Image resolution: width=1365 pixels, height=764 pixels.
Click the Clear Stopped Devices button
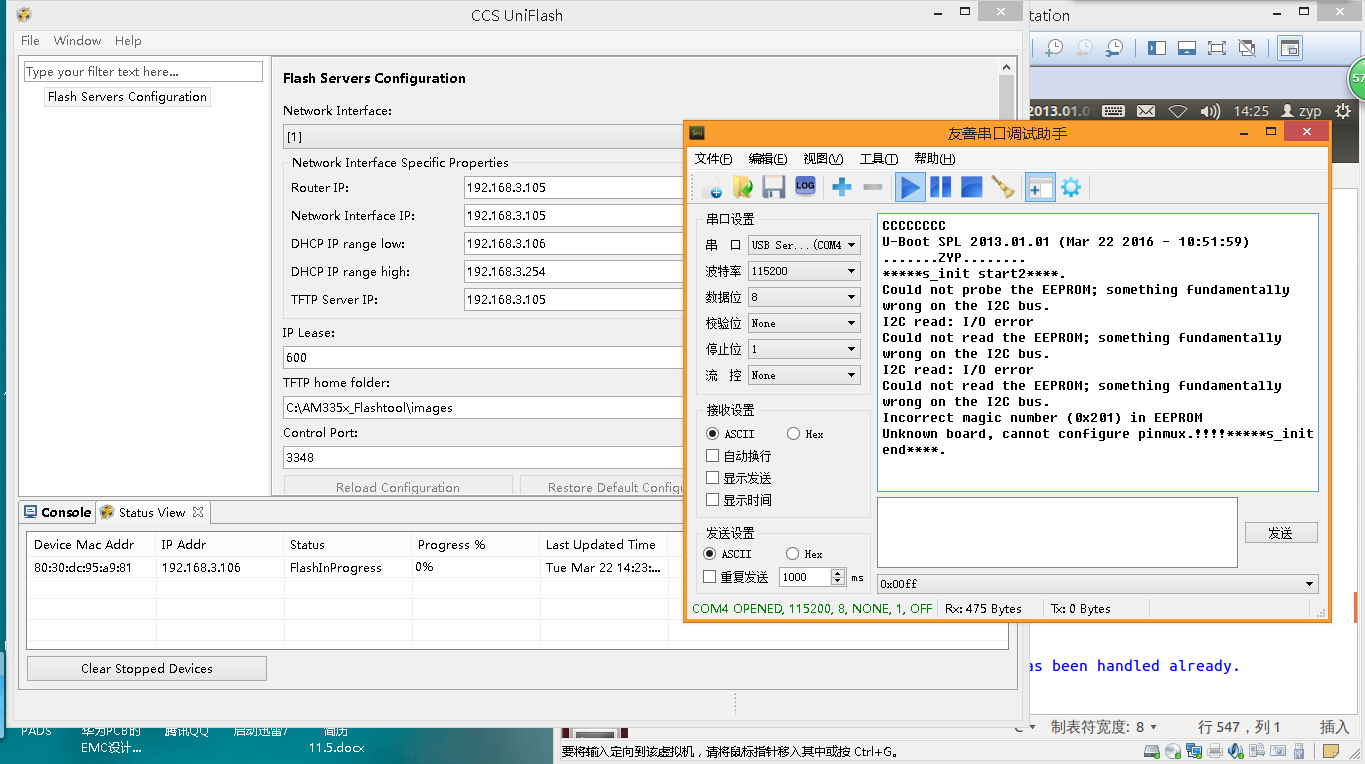[x=147, y=669]
